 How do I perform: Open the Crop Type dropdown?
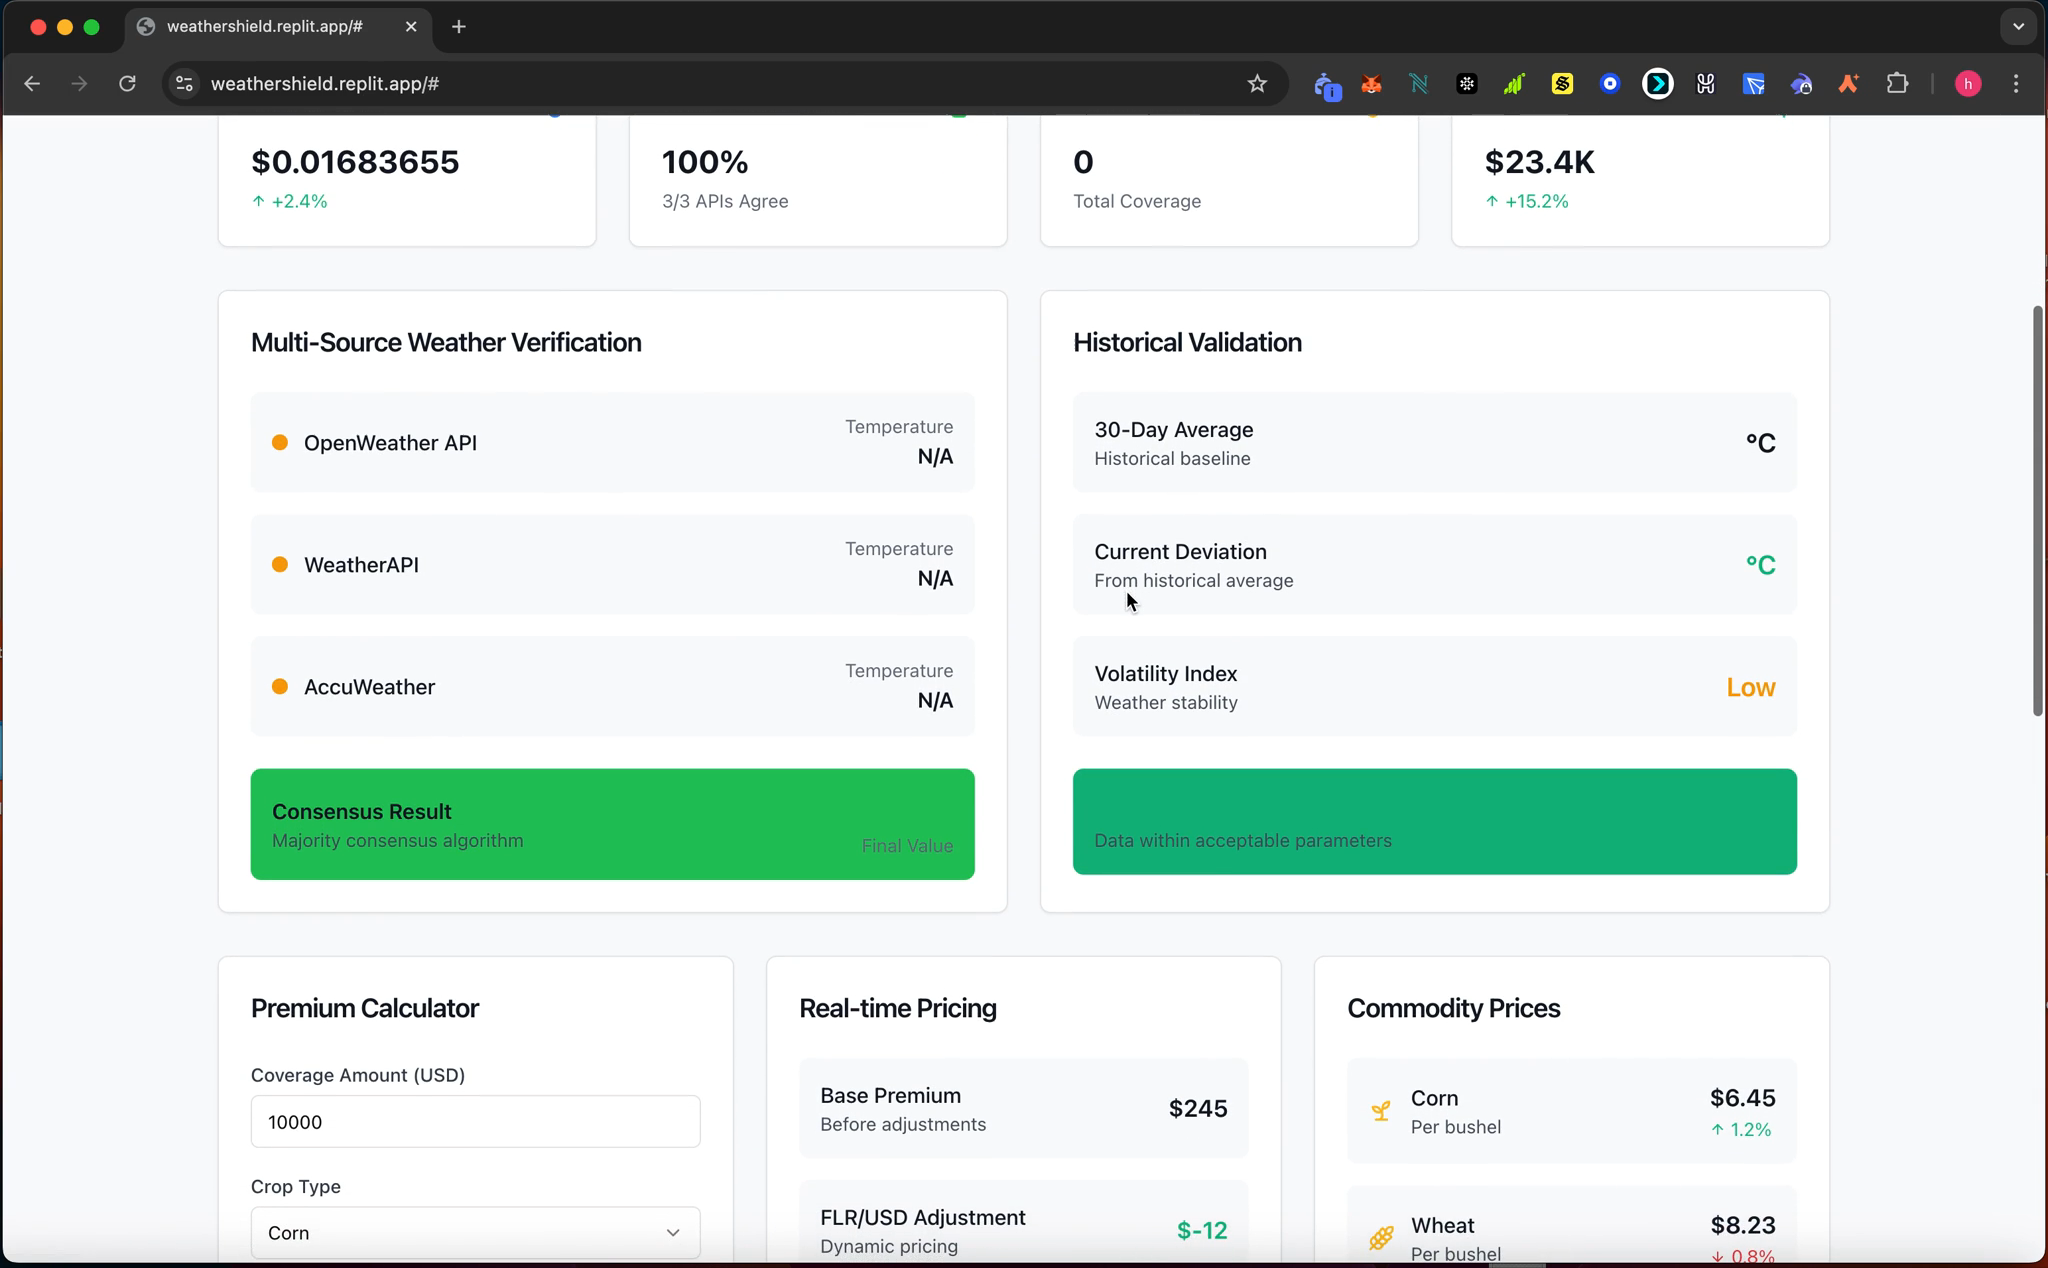[x=475, y=1232]
